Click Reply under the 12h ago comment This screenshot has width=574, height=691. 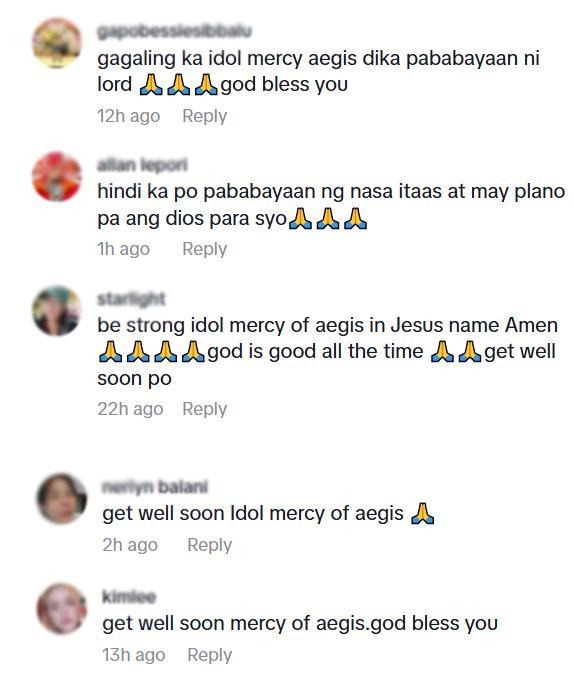click(204, 116)
